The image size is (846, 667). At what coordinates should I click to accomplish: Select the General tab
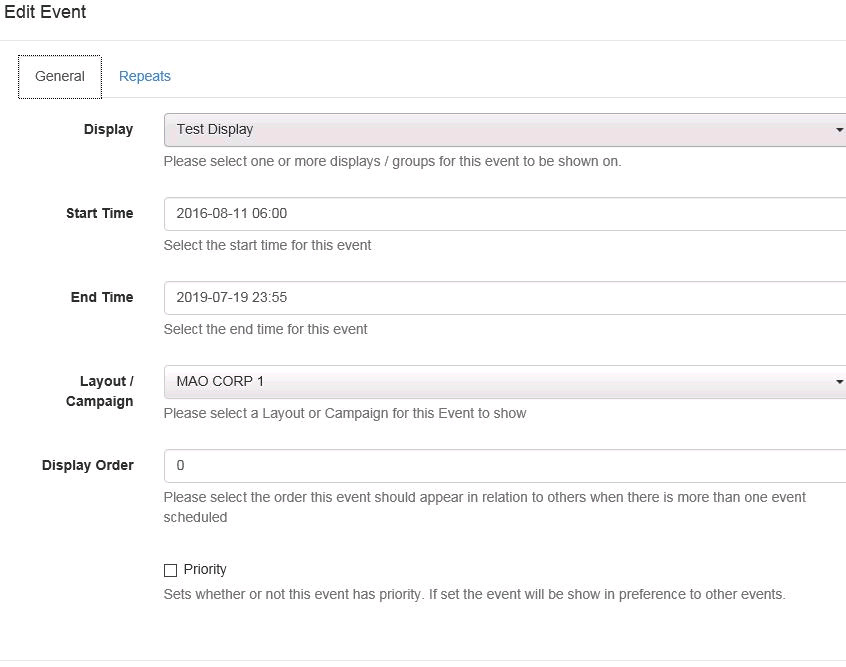pyautogui.click(x=60, y=77)
